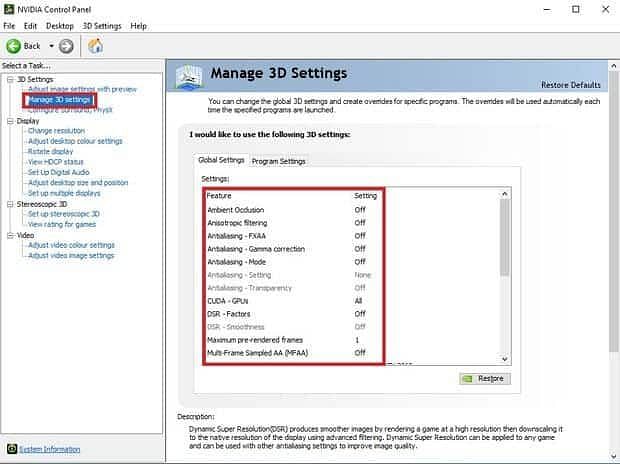Select the Ambient Occlusion row
The image size is (620, 464).
[x=293, y=210]
